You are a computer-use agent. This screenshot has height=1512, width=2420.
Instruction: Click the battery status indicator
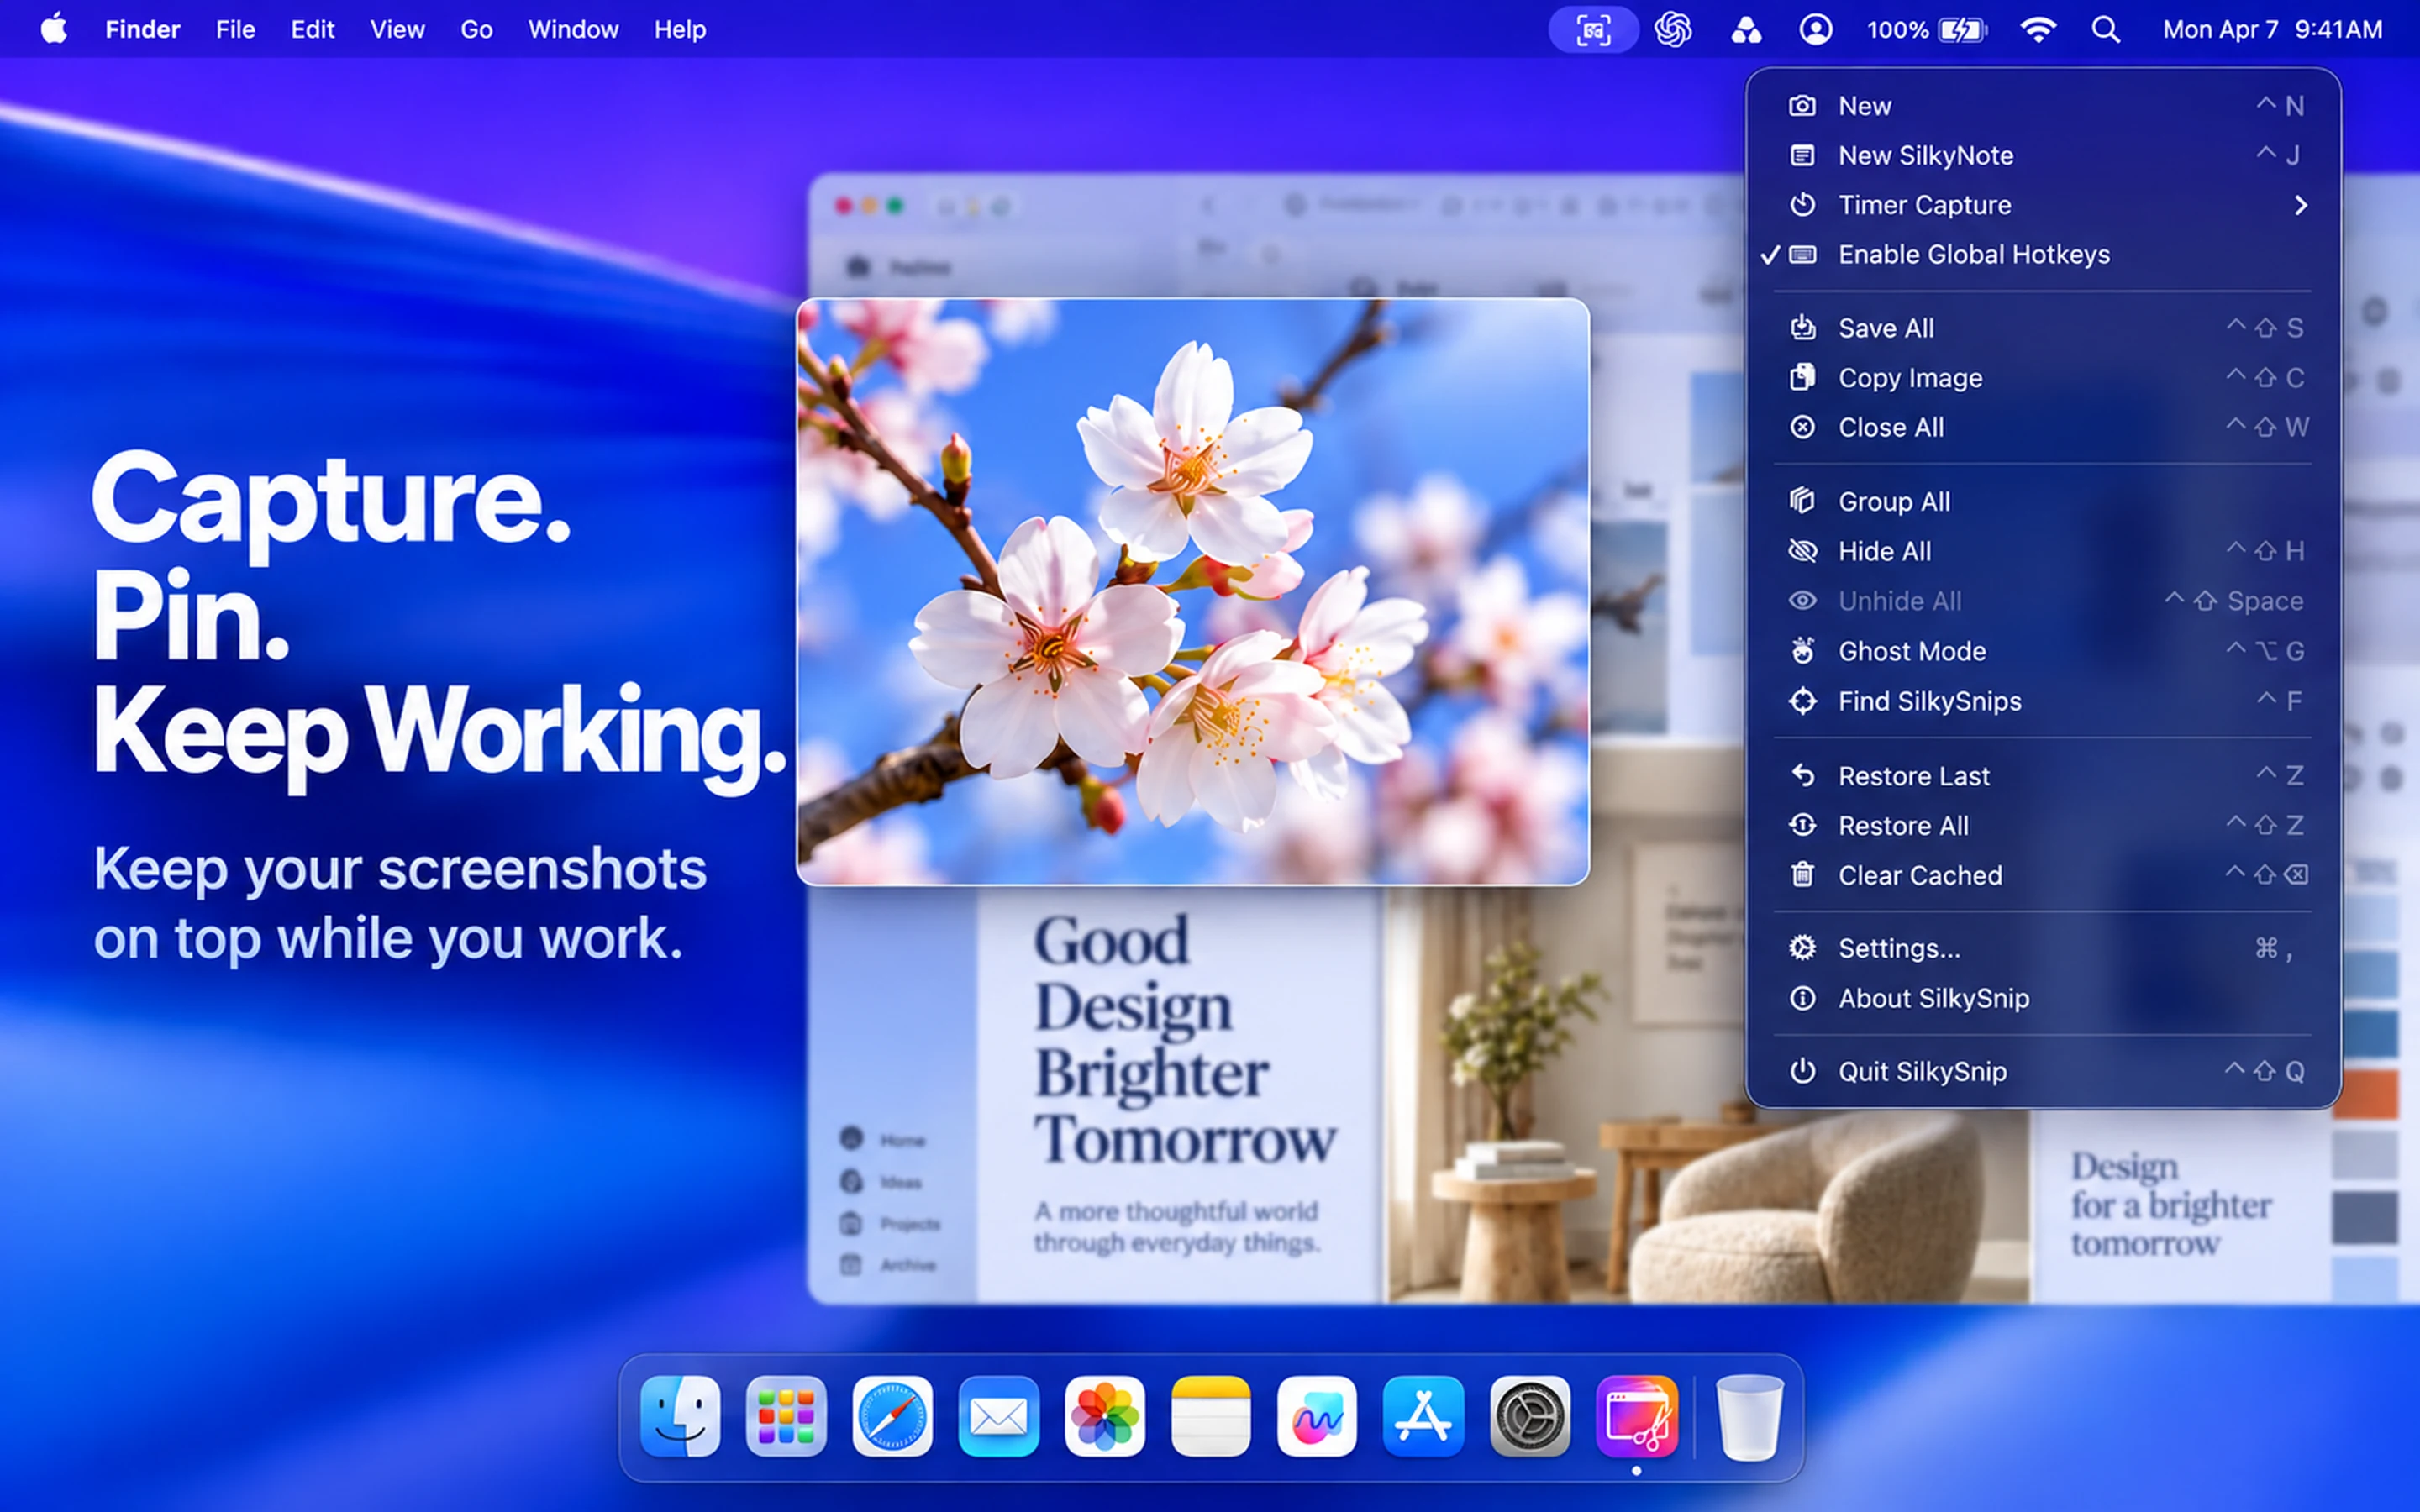click(x=1927, y=30)
